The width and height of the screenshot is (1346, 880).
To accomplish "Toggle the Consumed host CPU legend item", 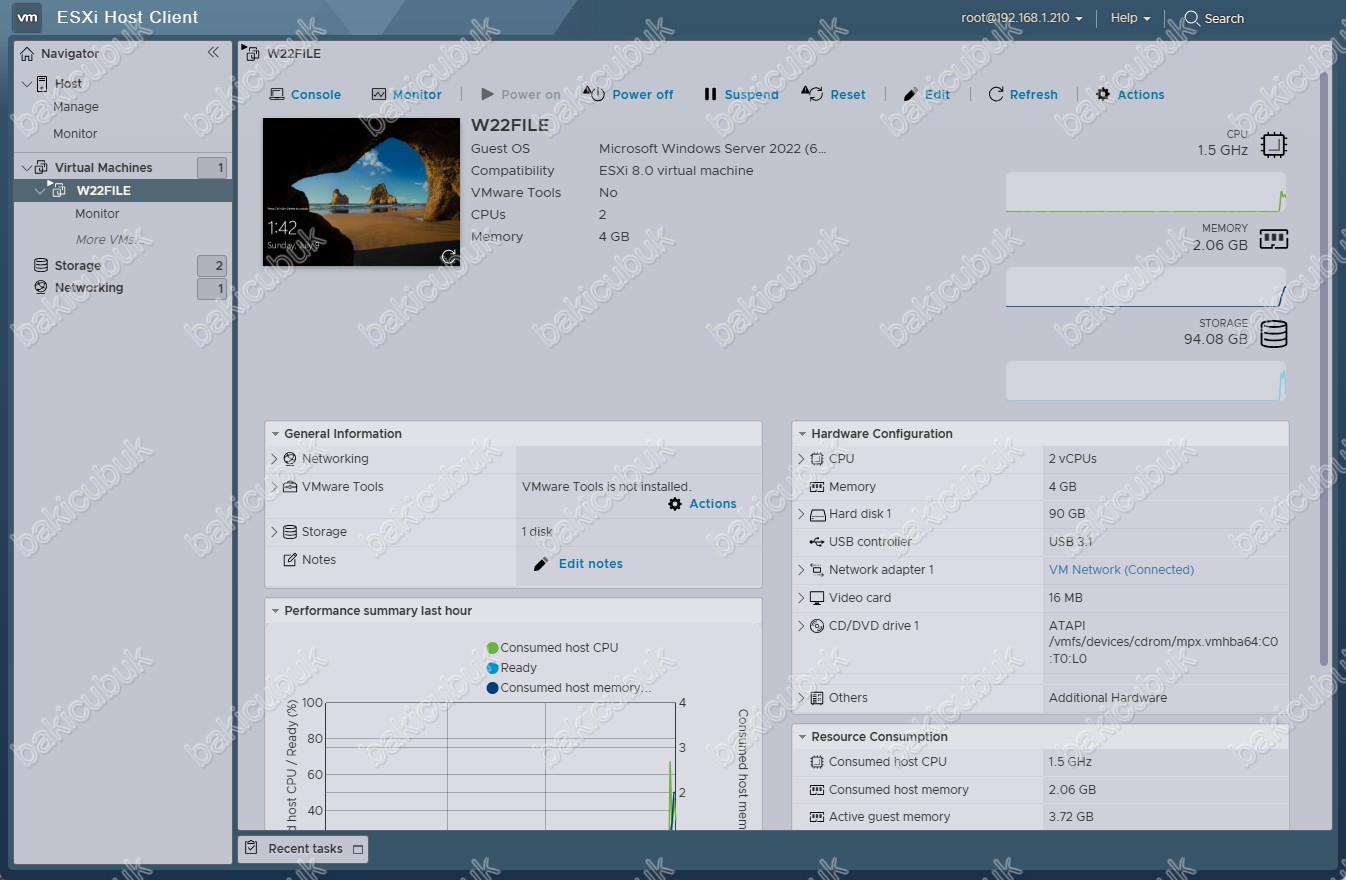I will (x=553, y=648).
